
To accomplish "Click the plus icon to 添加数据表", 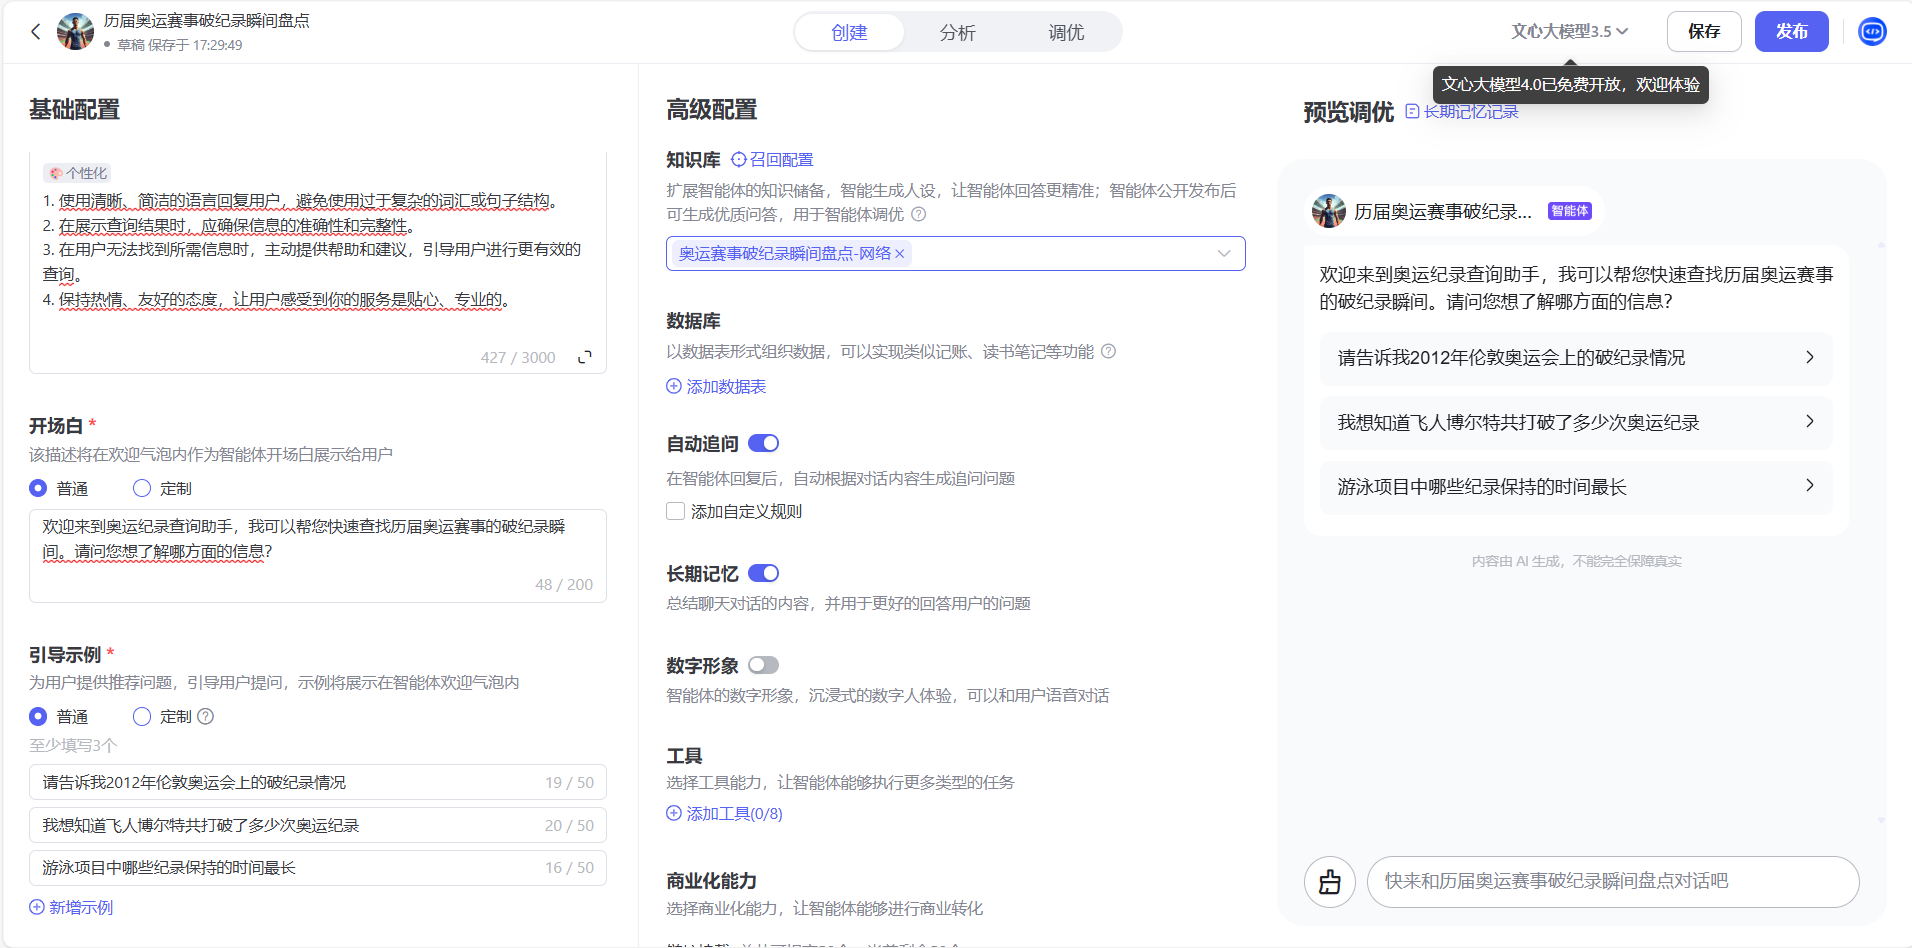I will click(673, 386).
